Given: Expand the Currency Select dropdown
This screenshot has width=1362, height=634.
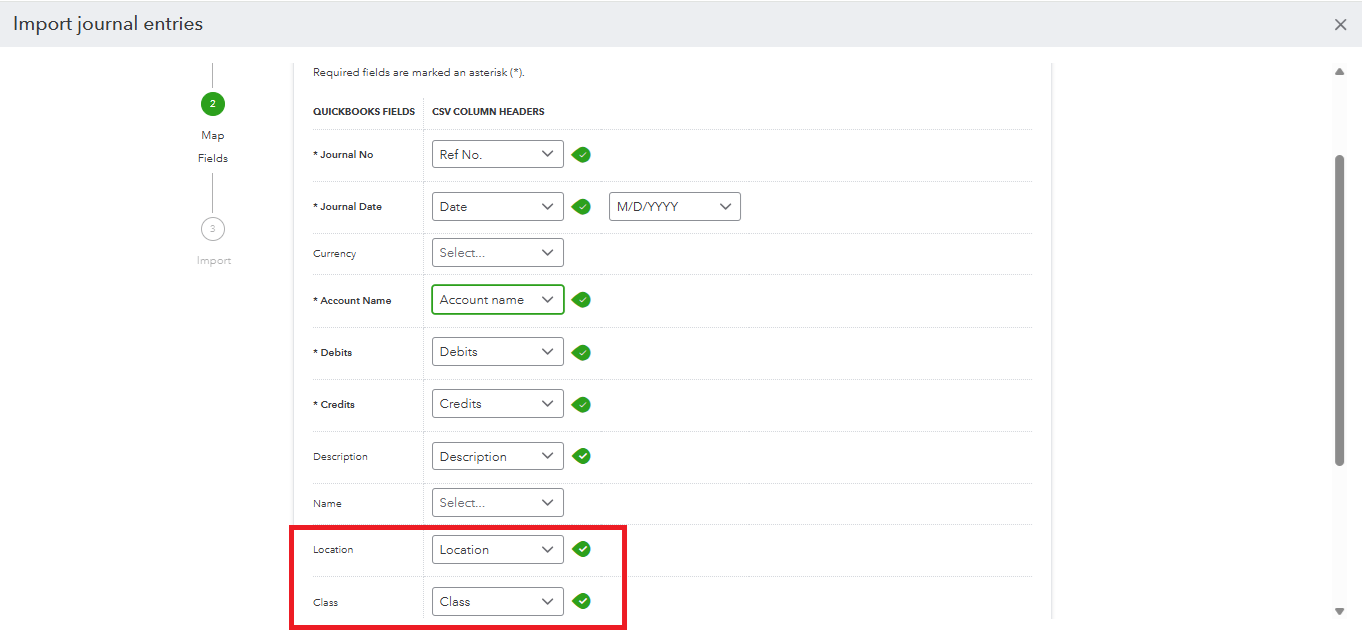Looking at the screenshot, I should (497, 253).
